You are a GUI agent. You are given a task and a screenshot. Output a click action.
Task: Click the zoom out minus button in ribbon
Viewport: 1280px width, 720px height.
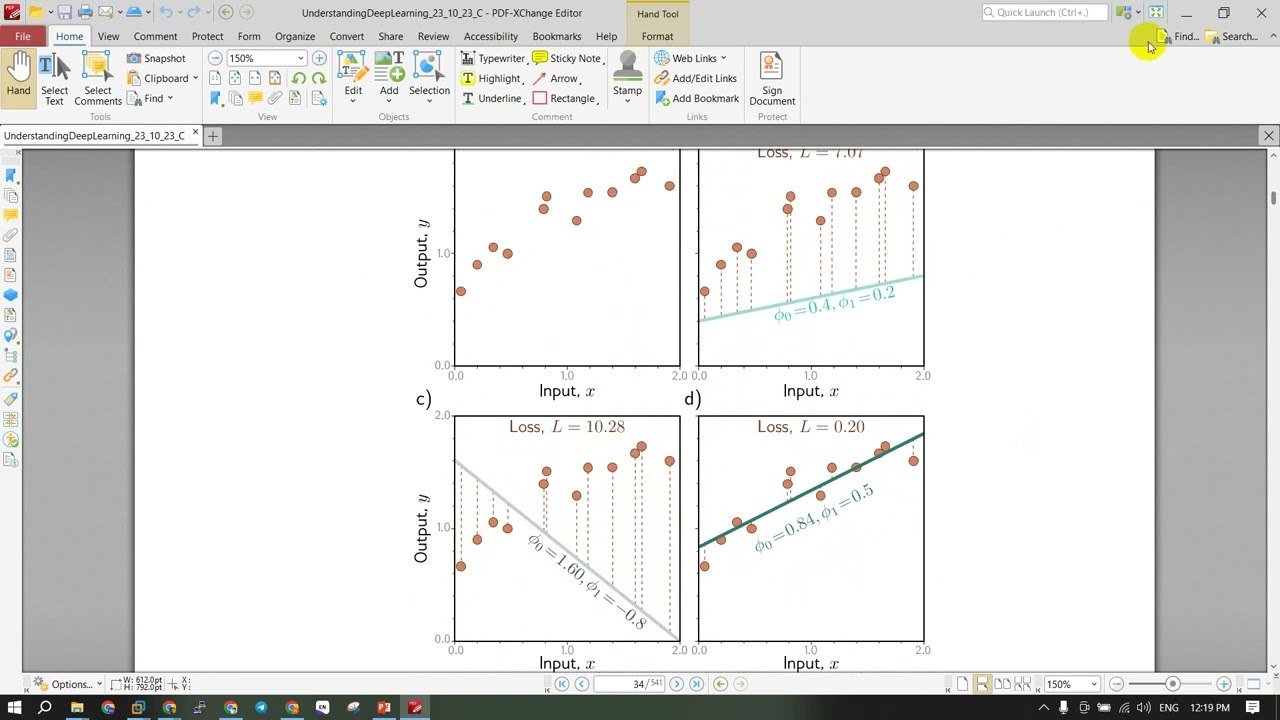[x=215, y=59]
